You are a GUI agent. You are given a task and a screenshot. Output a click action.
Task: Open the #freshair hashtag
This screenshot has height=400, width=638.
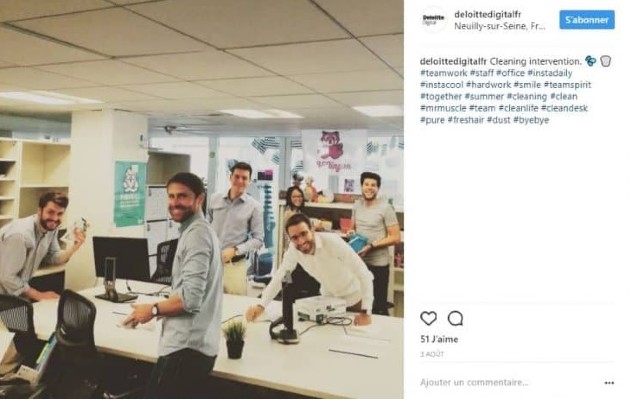[x=465, y=120]
